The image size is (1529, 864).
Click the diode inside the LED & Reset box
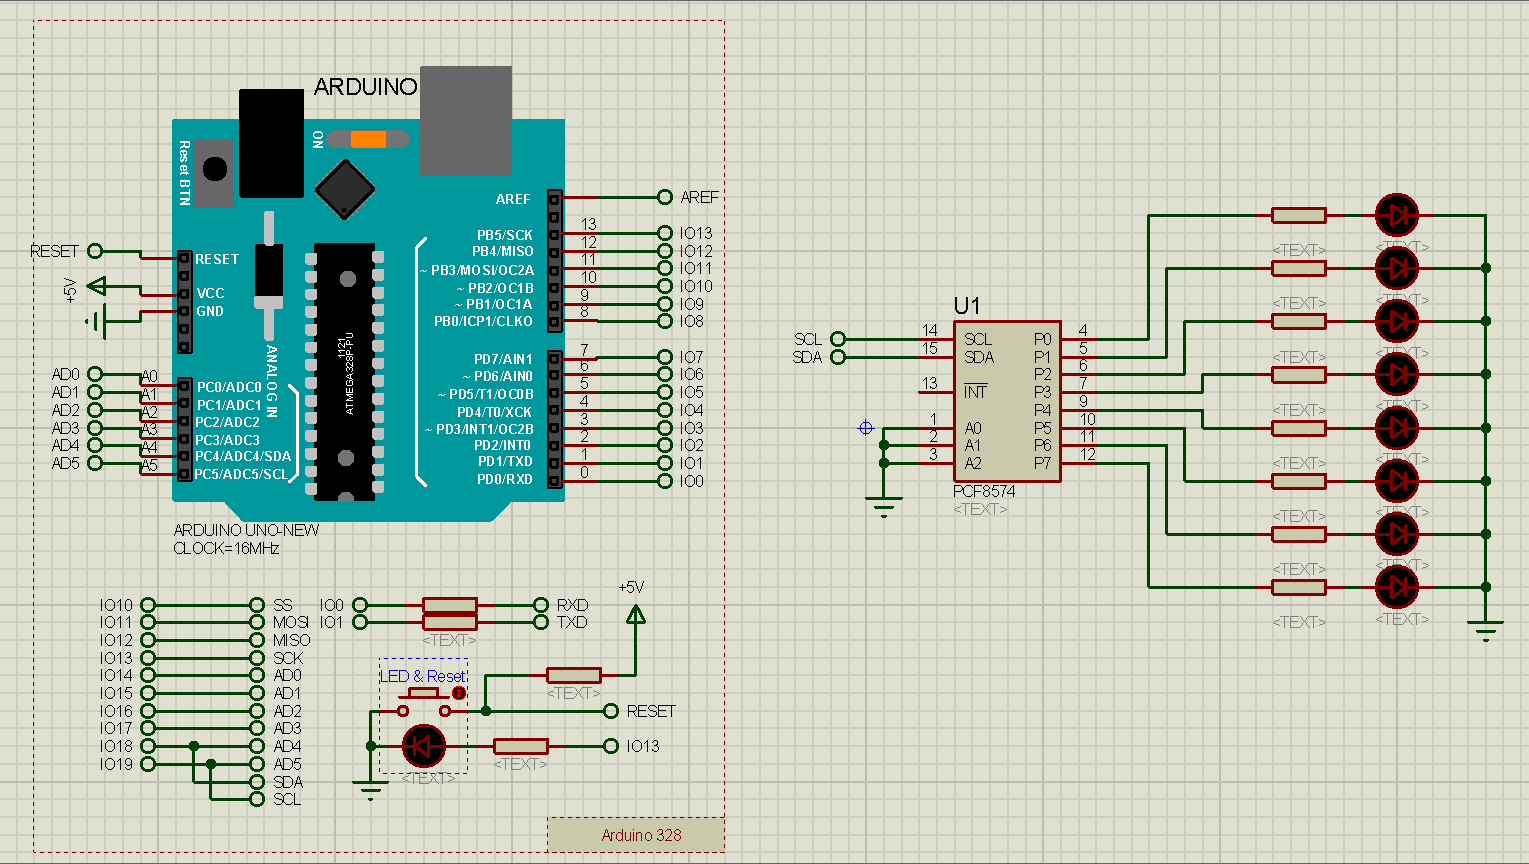[423, 744]
